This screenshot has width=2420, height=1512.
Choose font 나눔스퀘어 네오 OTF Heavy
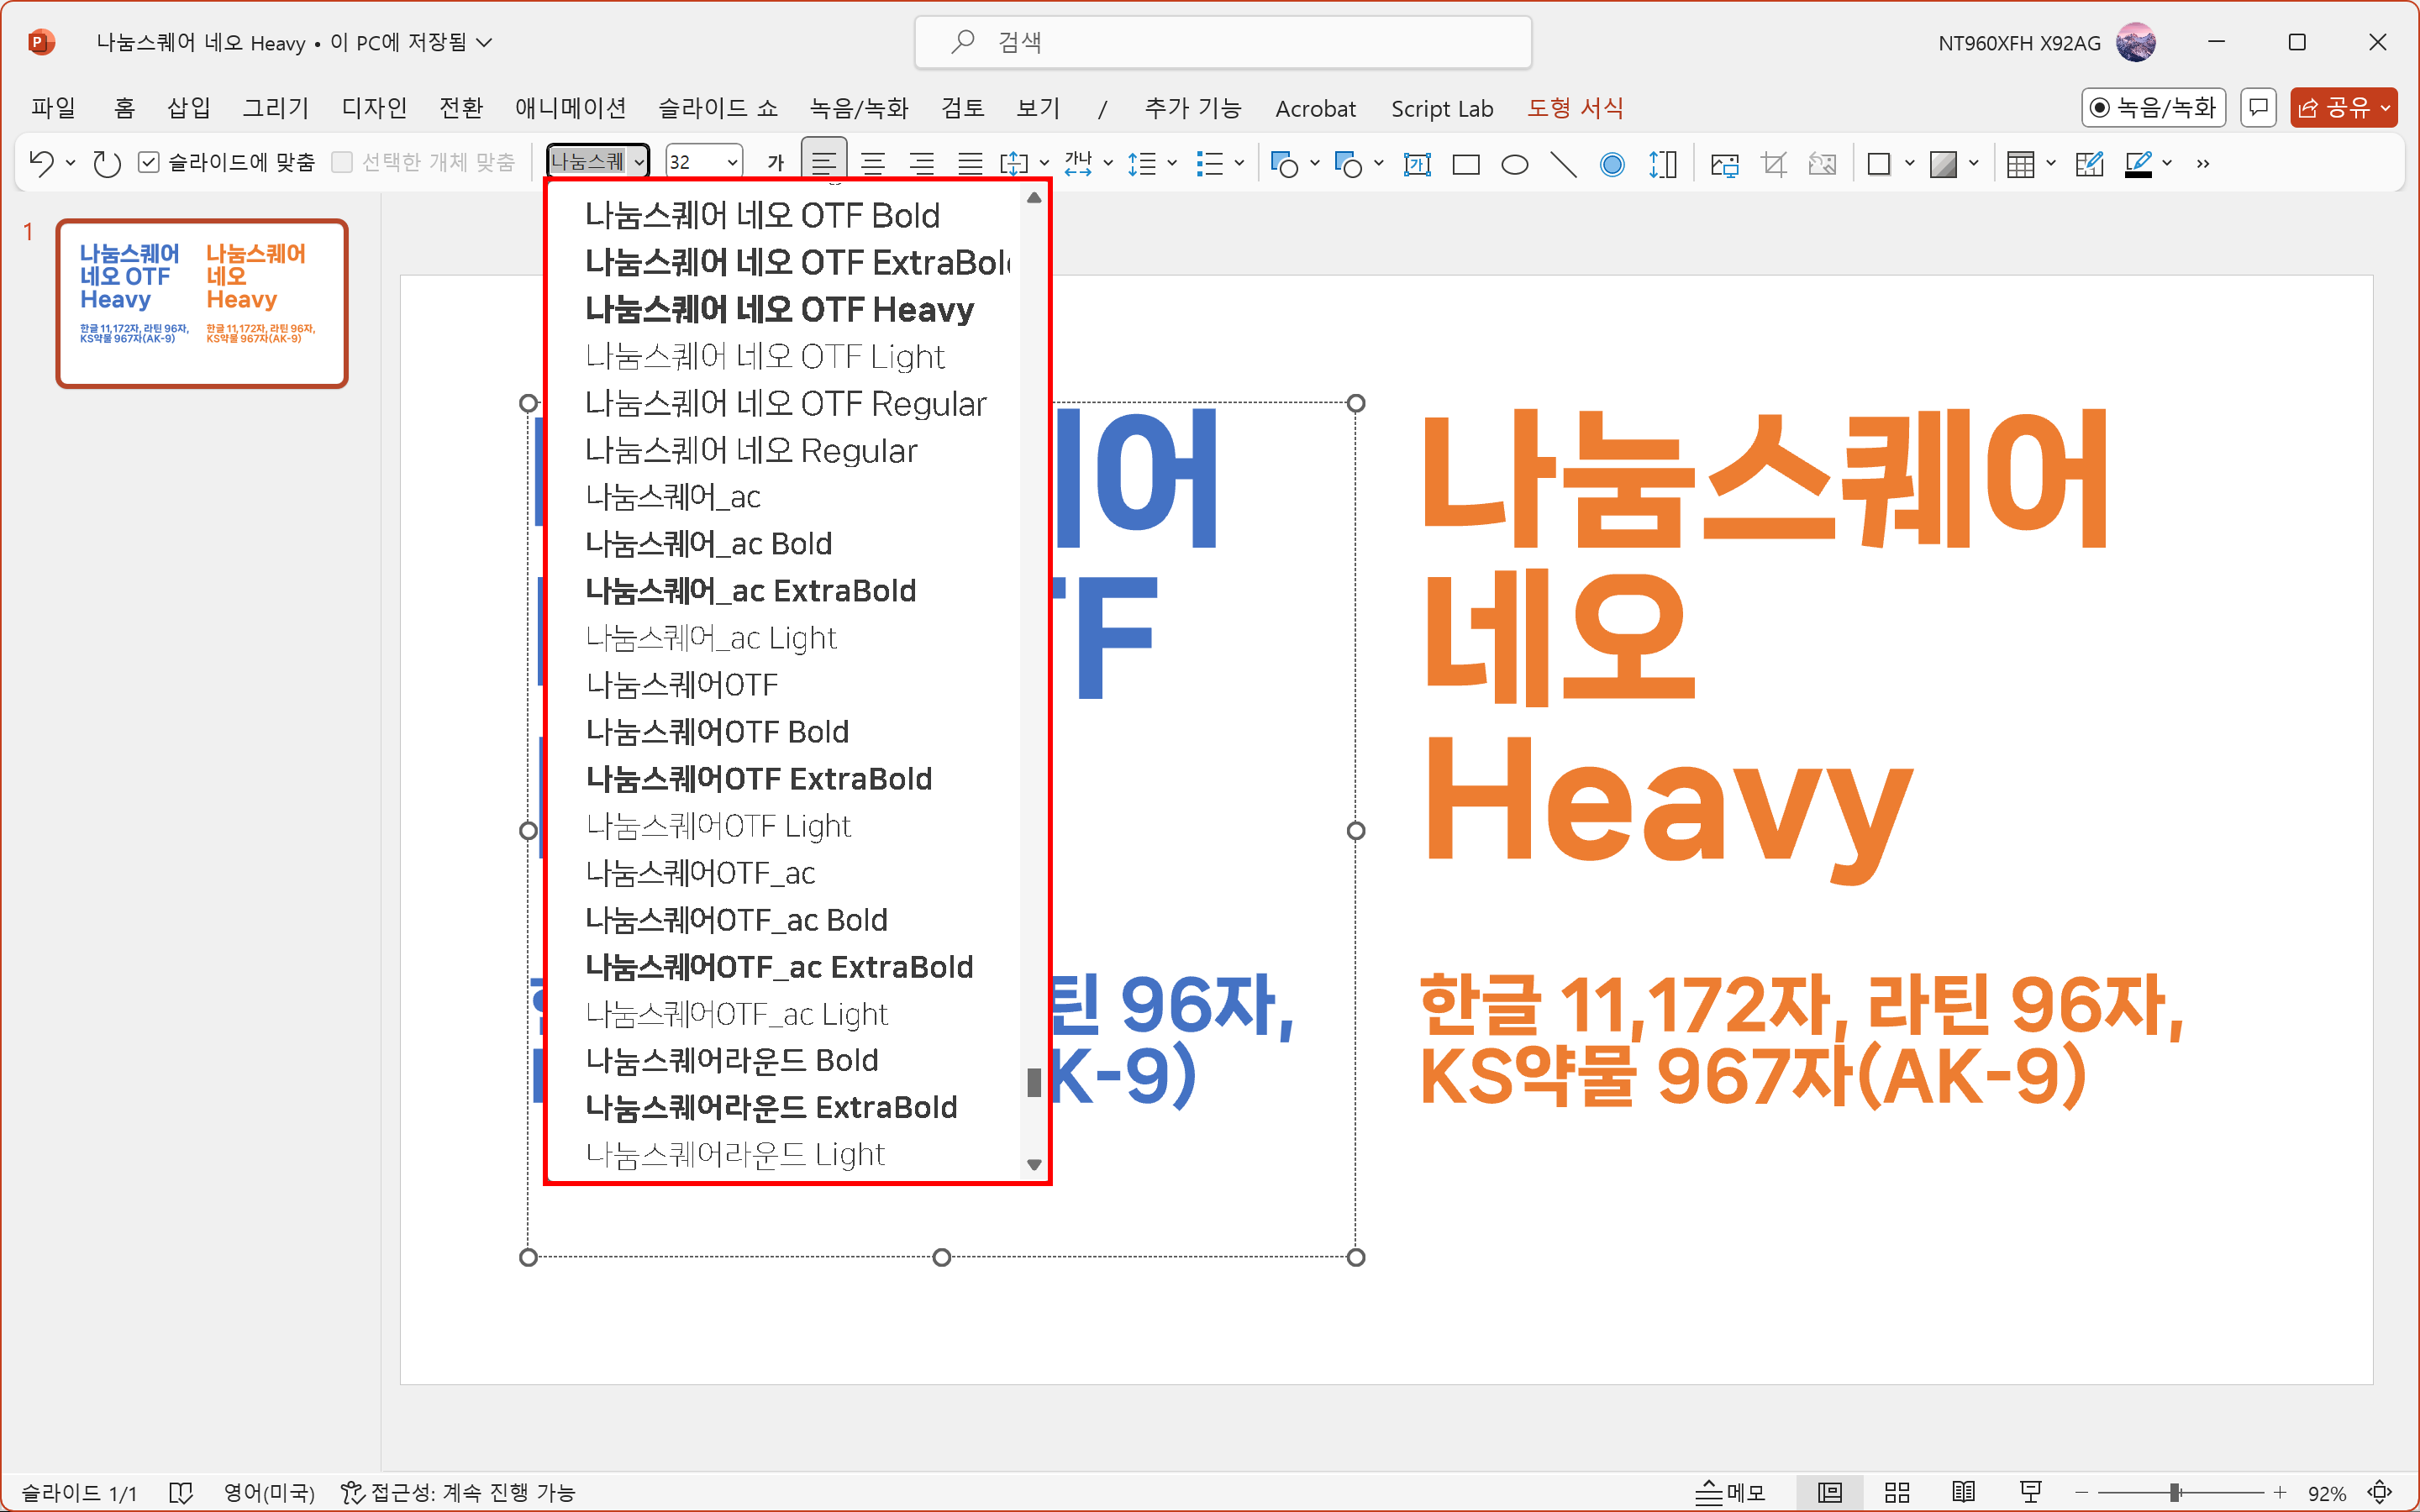click(779, 310)
